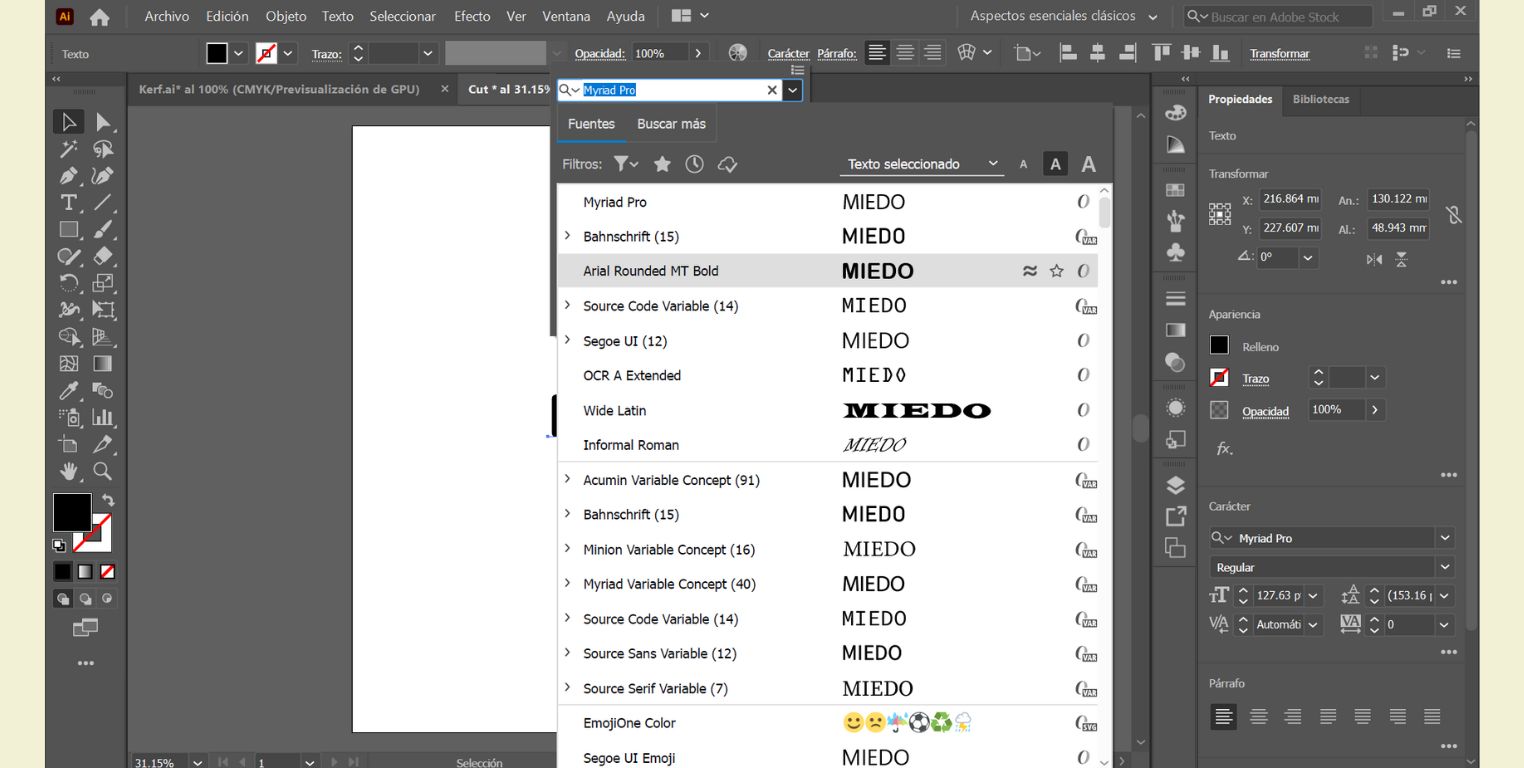Right align text in control bar
The height and width of the screenshot is (768, 1524).
933,53
